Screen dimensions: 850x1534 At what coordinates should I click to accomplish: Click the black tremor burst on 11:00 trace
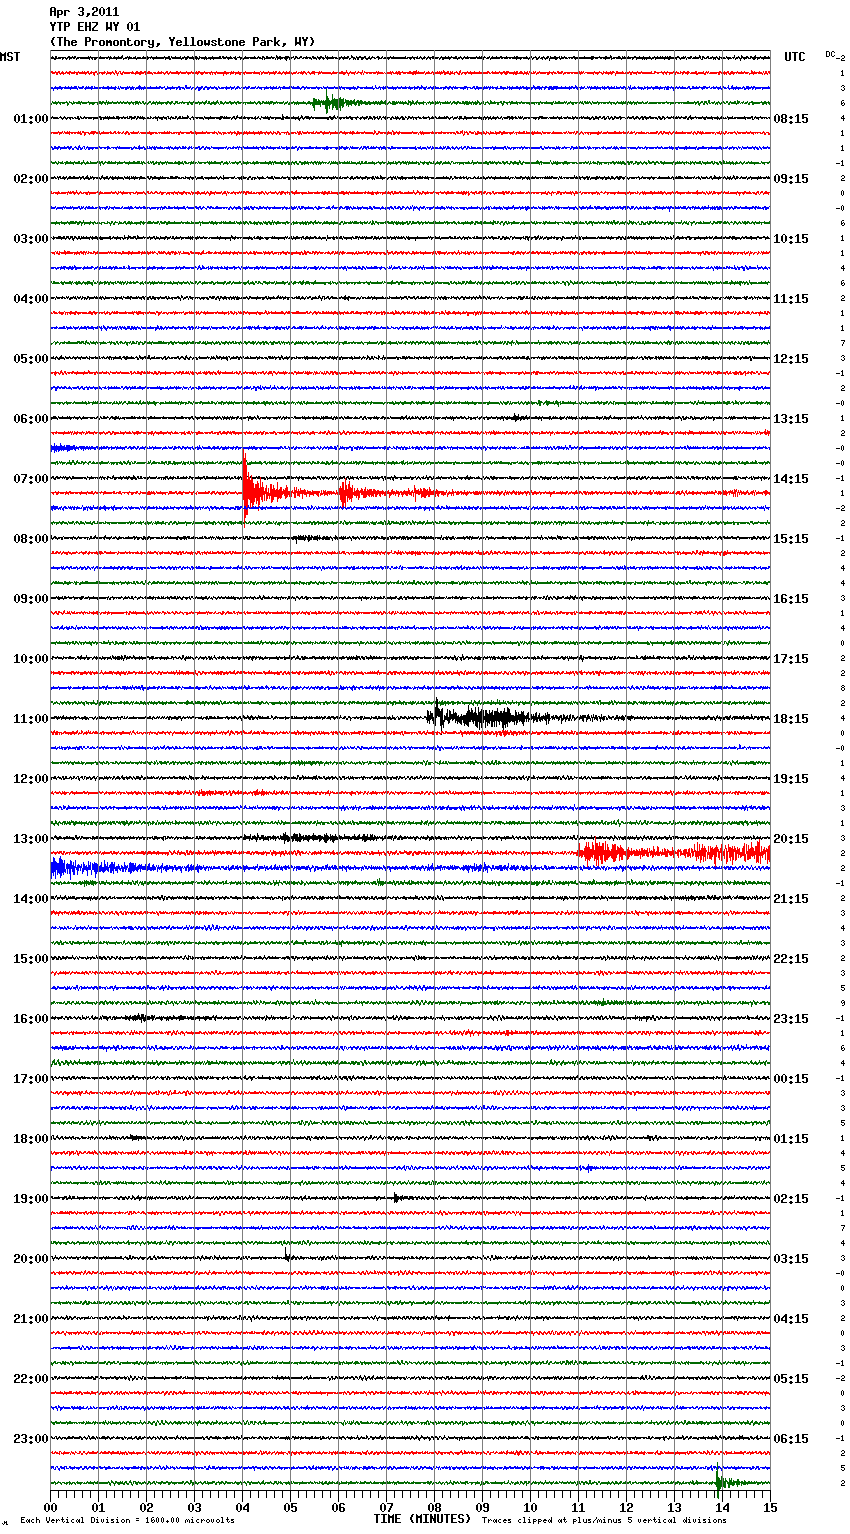[x=488, y=716]
